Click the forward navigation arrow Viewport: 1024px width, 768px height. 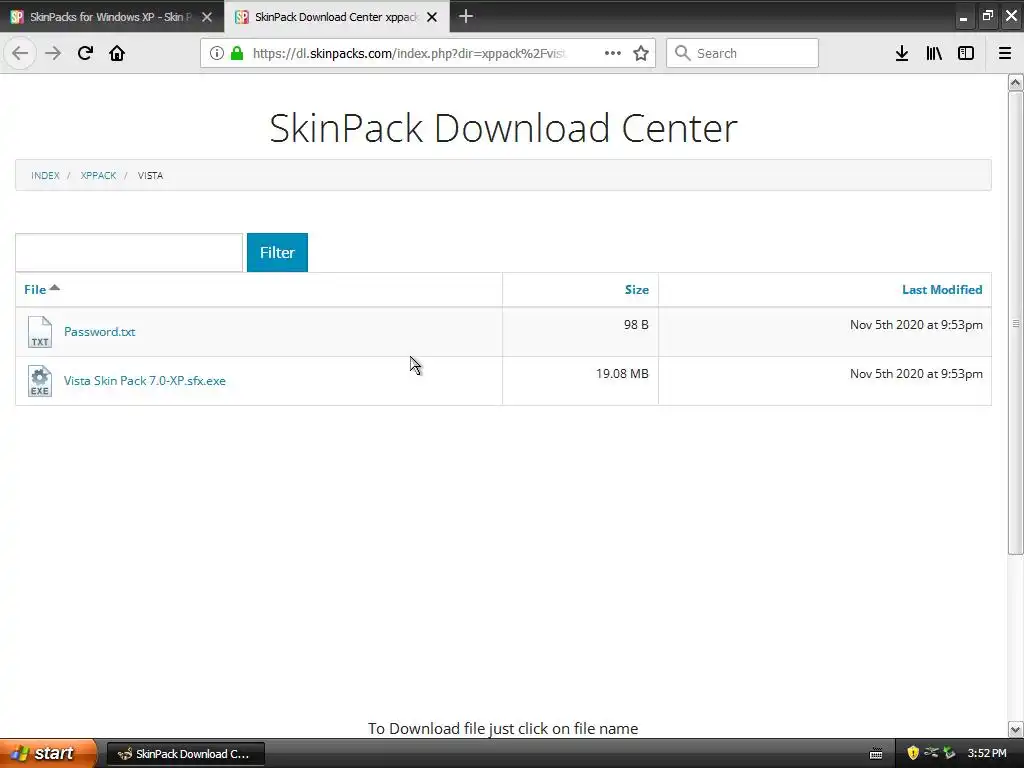click(53, 53)
